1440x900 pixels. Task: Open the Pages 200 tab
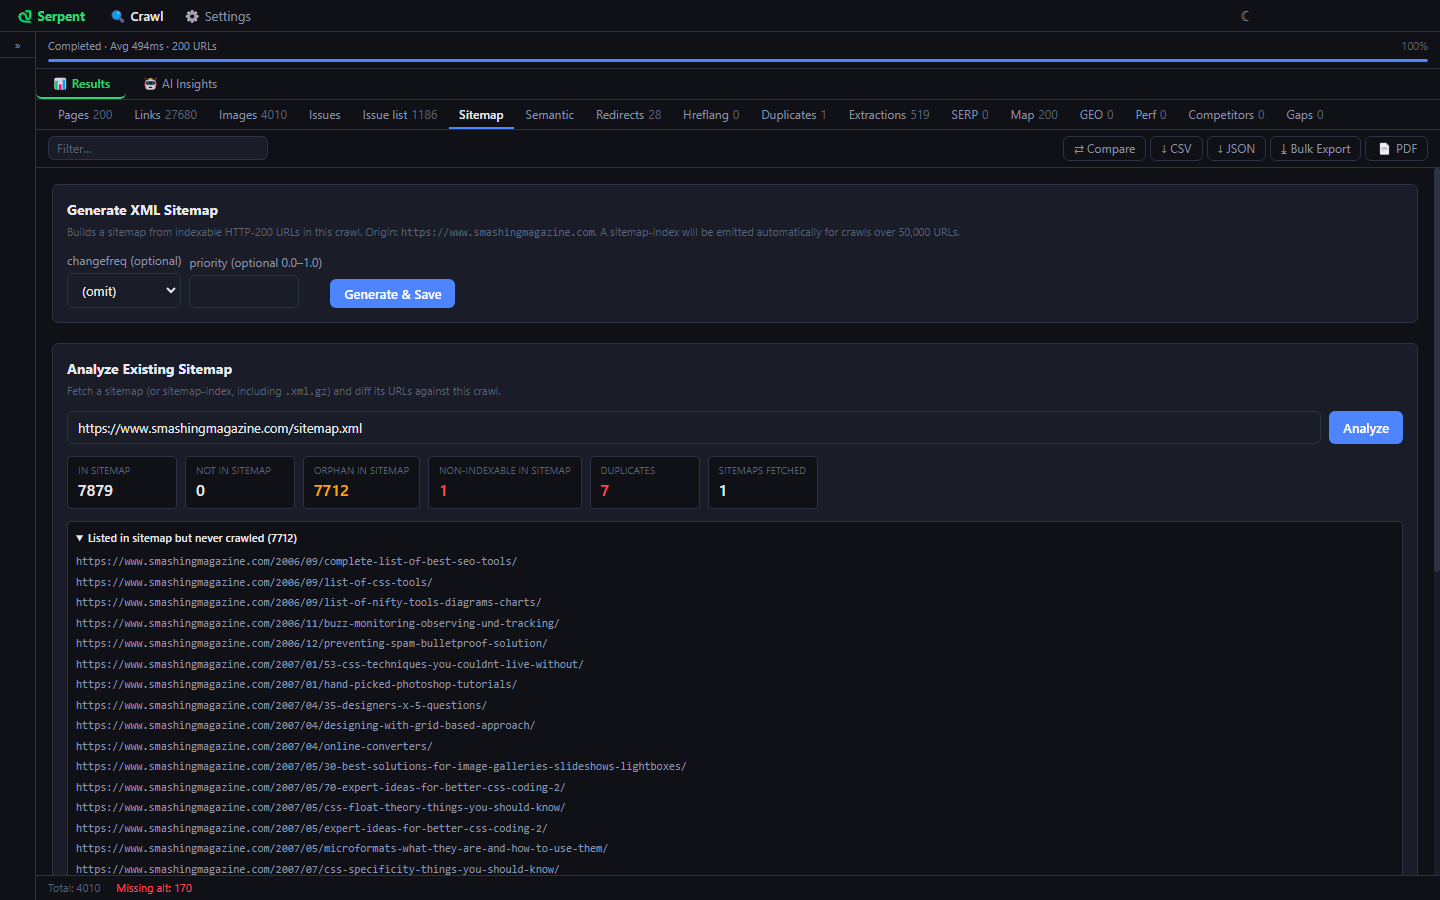(85, 115)
